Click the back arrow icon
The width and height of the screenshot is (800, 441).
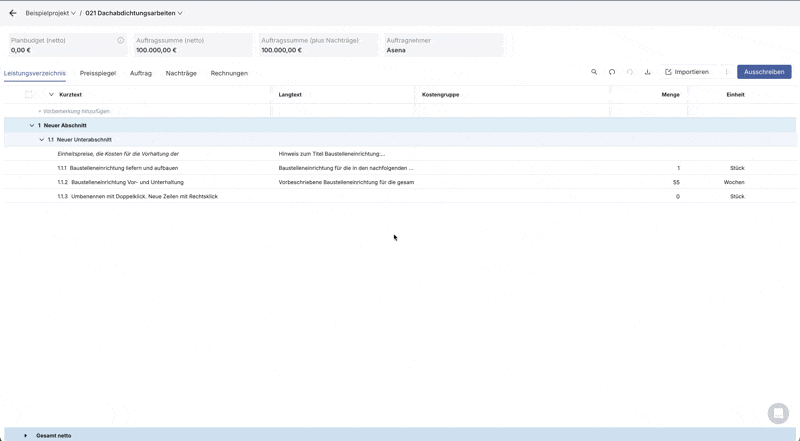click(13, 13)
